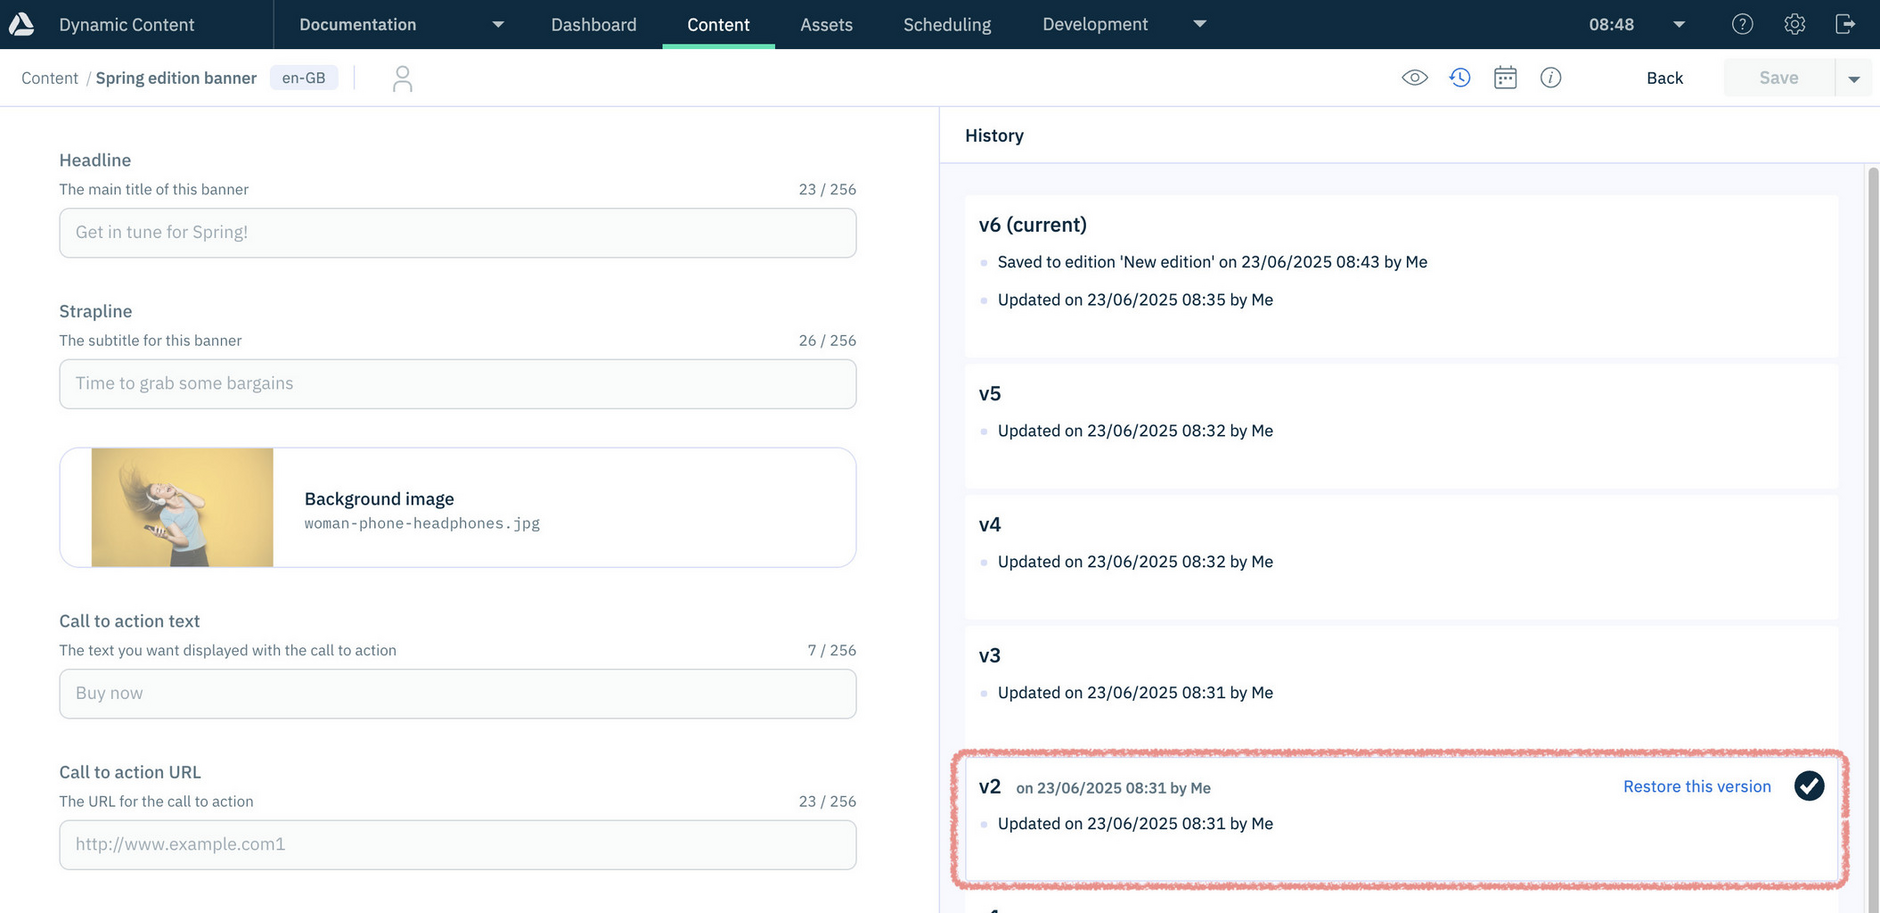
Task: Click the History panel title
Action: click(994, 135)
